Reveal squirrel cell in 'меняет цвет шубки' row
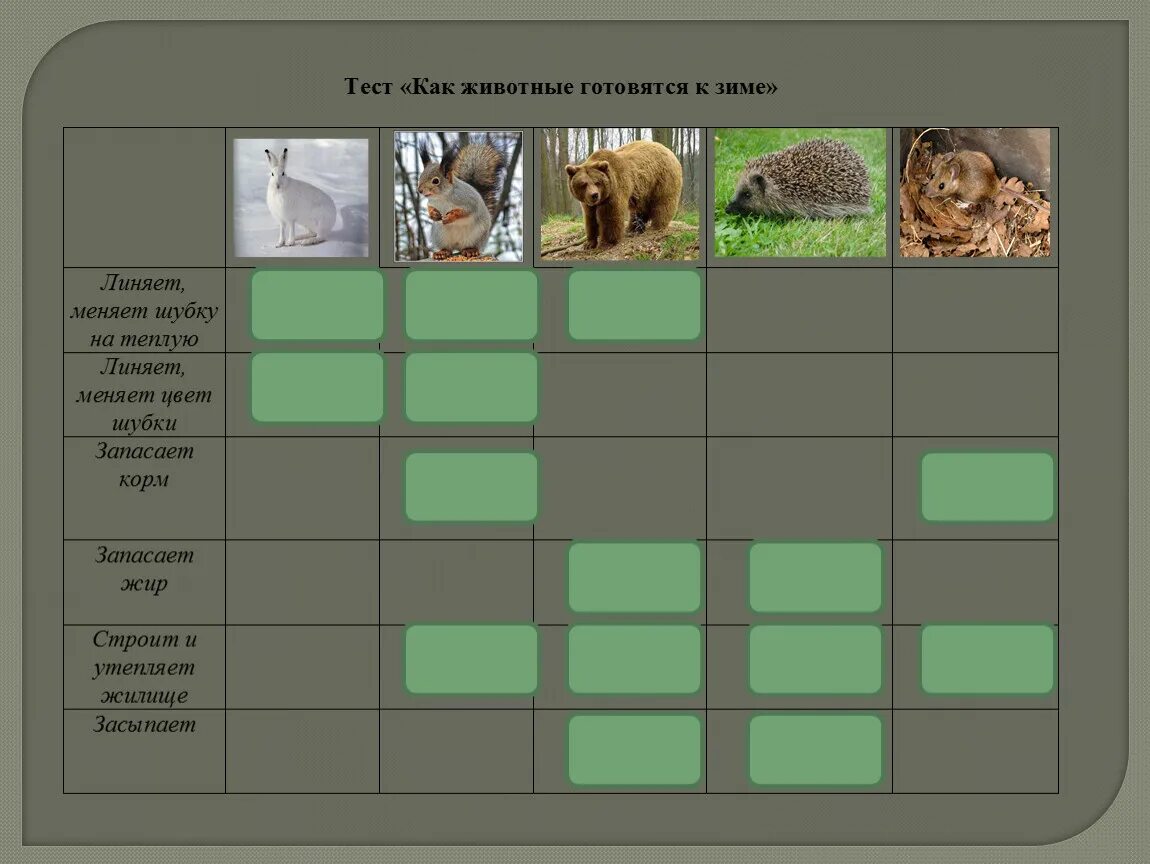The height and width of the screenshot is (864, 1150). 472,387
